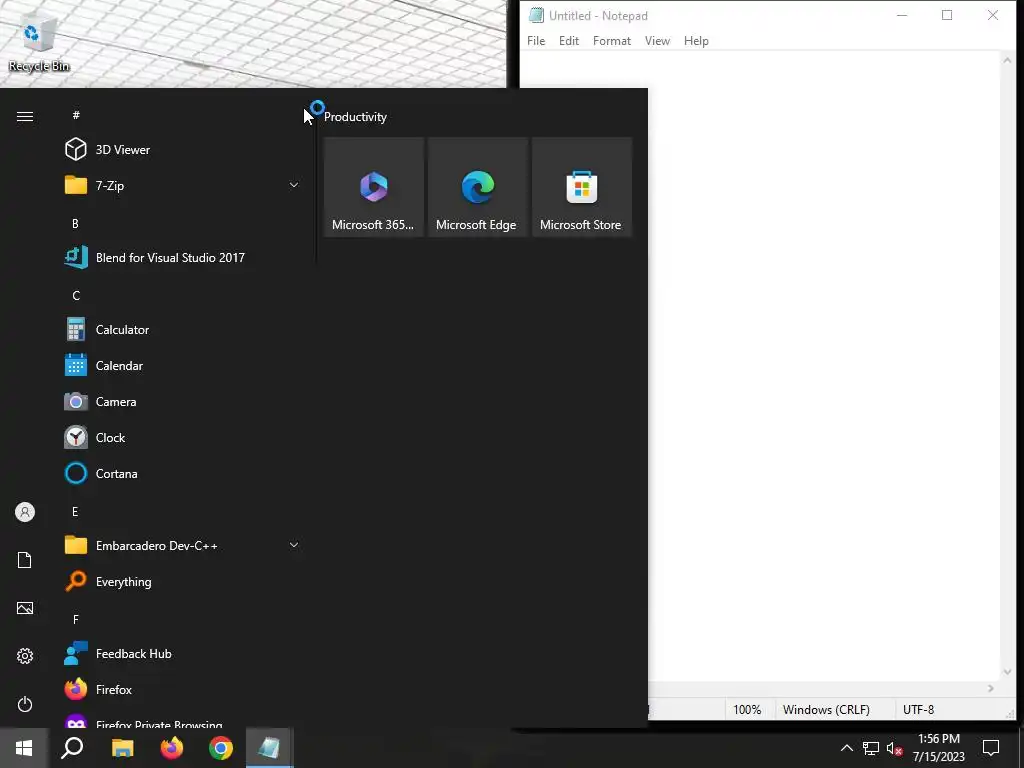Screen dimensions: 1024x768
Task: Click the F letter group header
Action: pos(76,619)
